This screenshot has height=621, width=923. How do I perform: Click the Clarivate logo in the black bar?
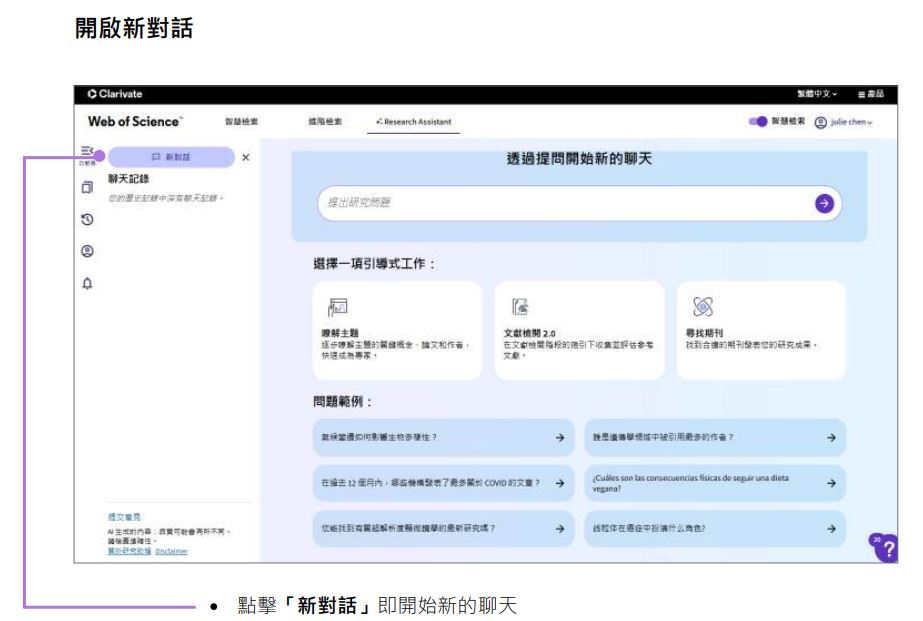[115, 94]
